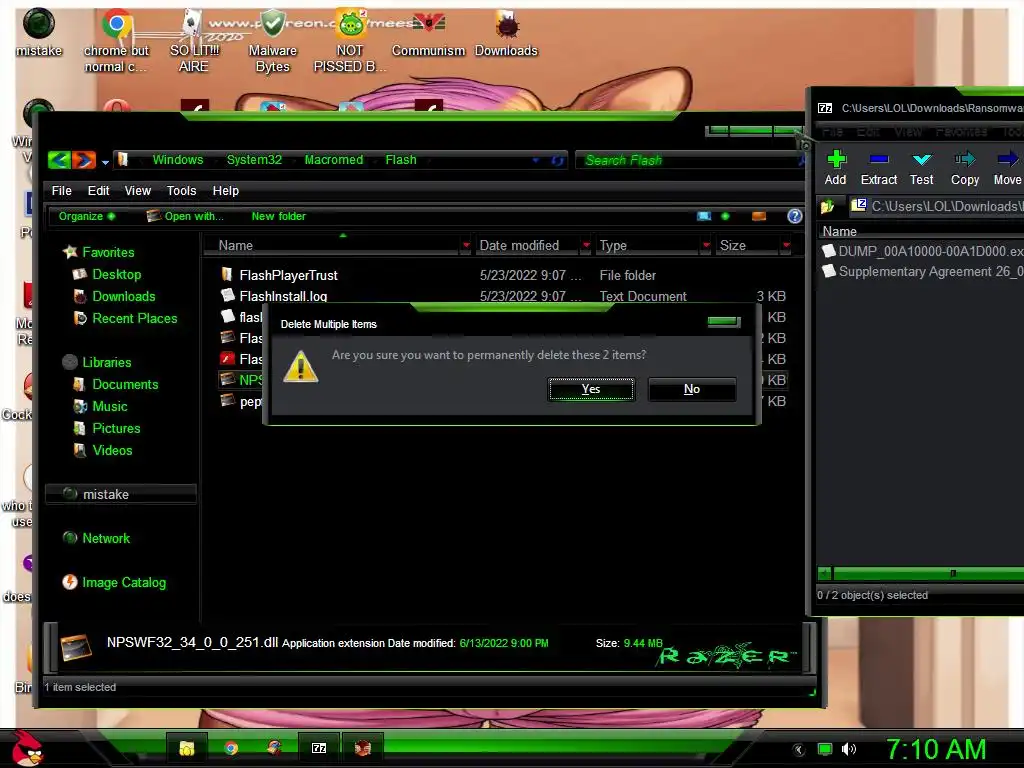Select Windows in the address breadcrumb
Viewport: 1024px width, 768px height.
(178, 159)
